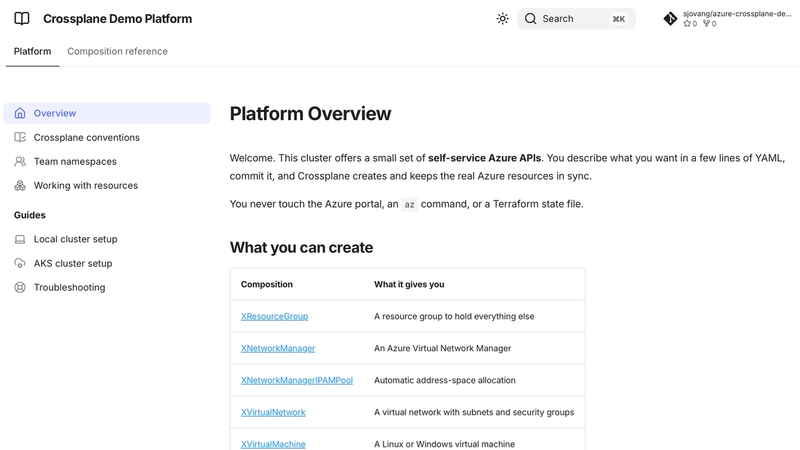Open the XNetworkManagerIPAMPool link
The image size is (800, 450).
click(x=297, y=380)
